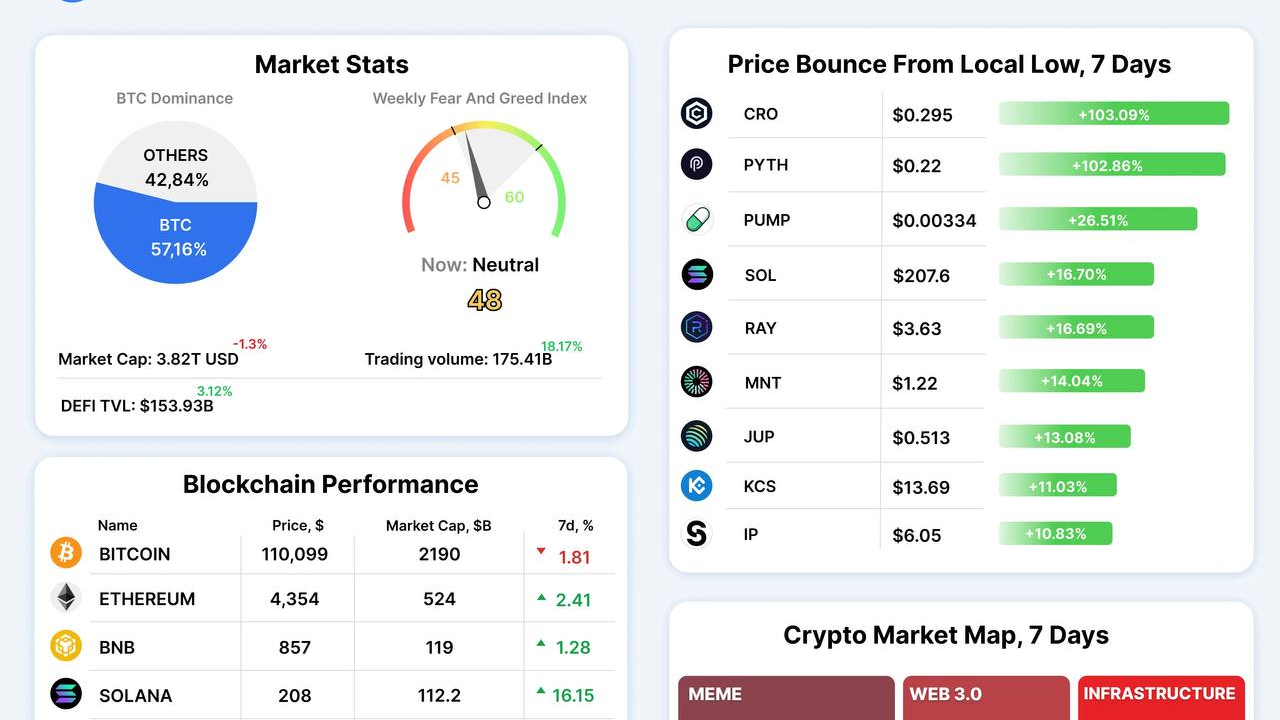Click the DEFI TVL: $153.93B text
The image size is (1280, 720).
(x=137, y=406)
